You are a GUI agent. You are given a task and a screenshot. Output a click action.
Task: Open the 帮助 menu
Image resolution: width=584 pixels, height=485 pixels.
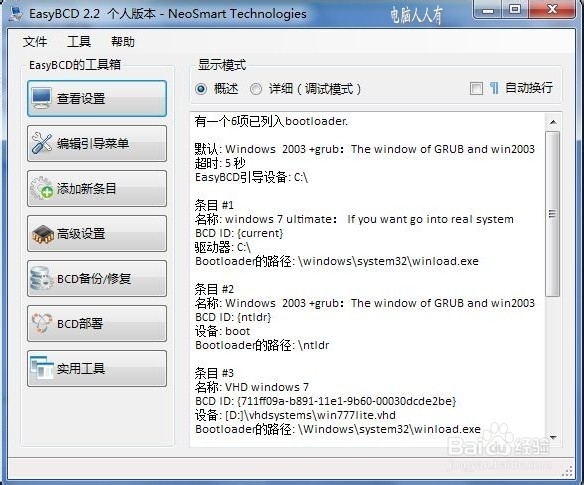coord(123,41)
